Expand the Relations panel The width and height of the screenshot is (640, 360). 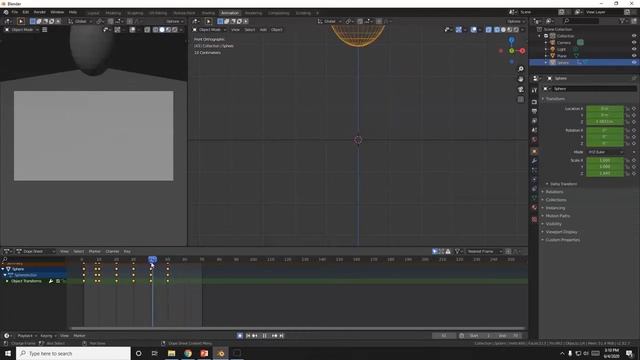point(554,192)
